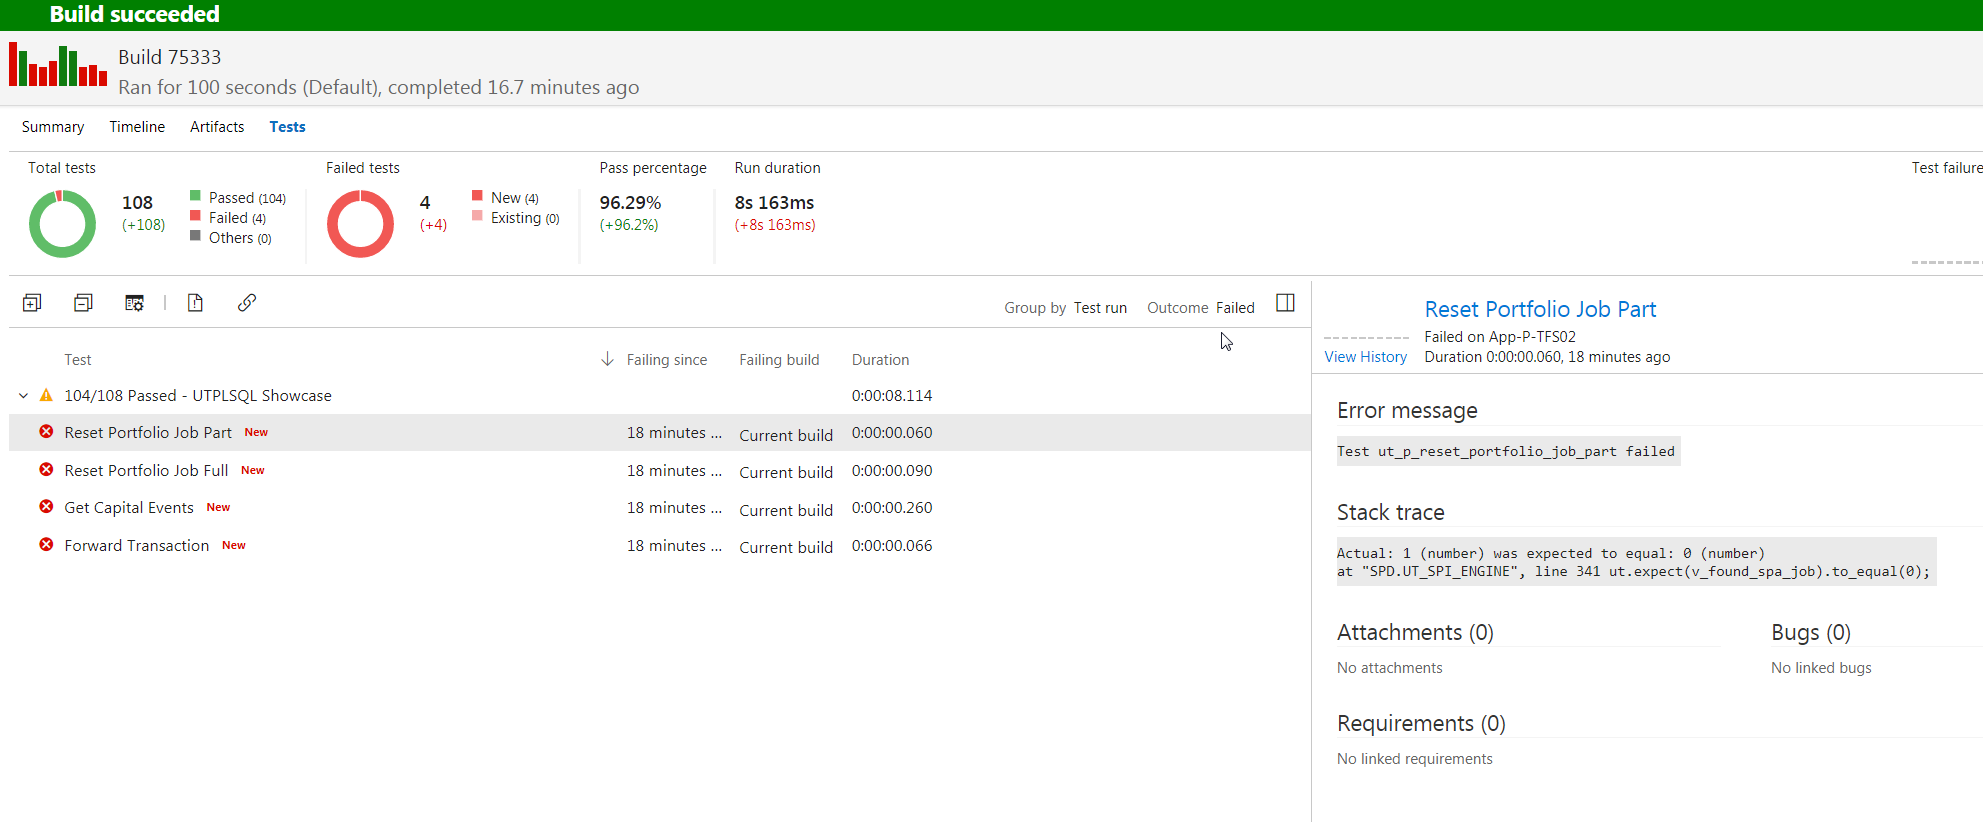The width and height of the screenshot is (1983, 822).
Task: Sort by the Failing since column arrow
Action: (607, 359)
